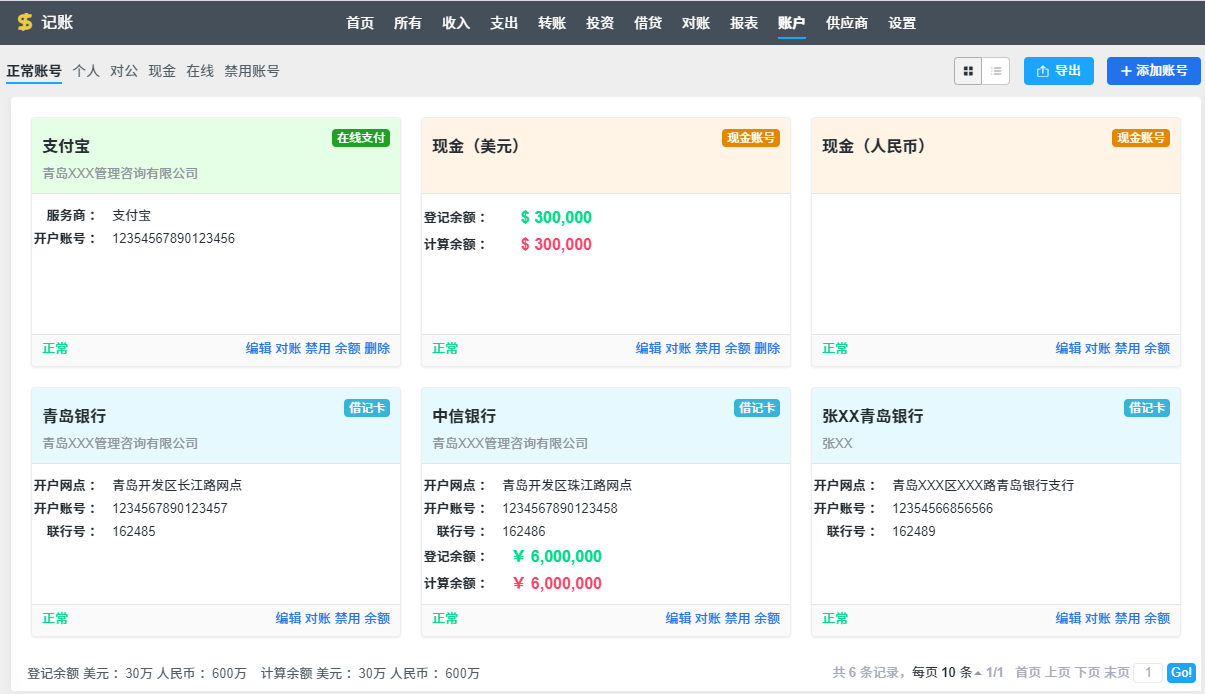Switch to list view icon

tap(996, 71)
